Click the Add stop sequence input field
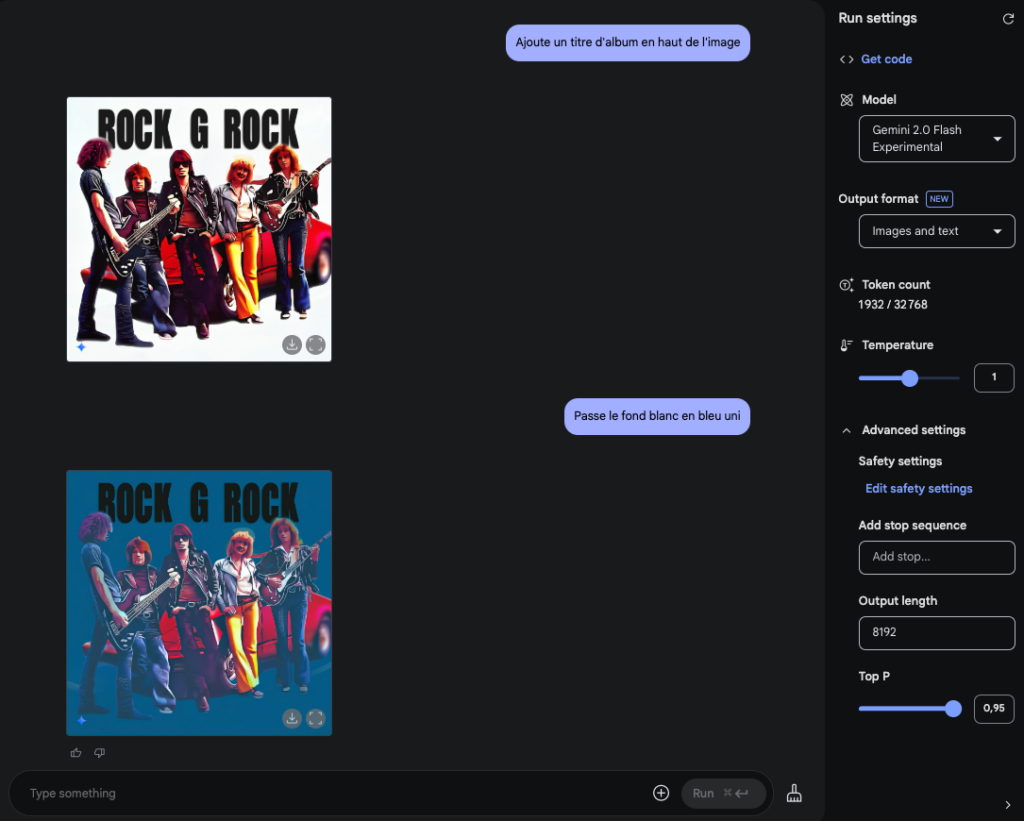Viewport: 1024px width, 821px height. click(936, 557)
